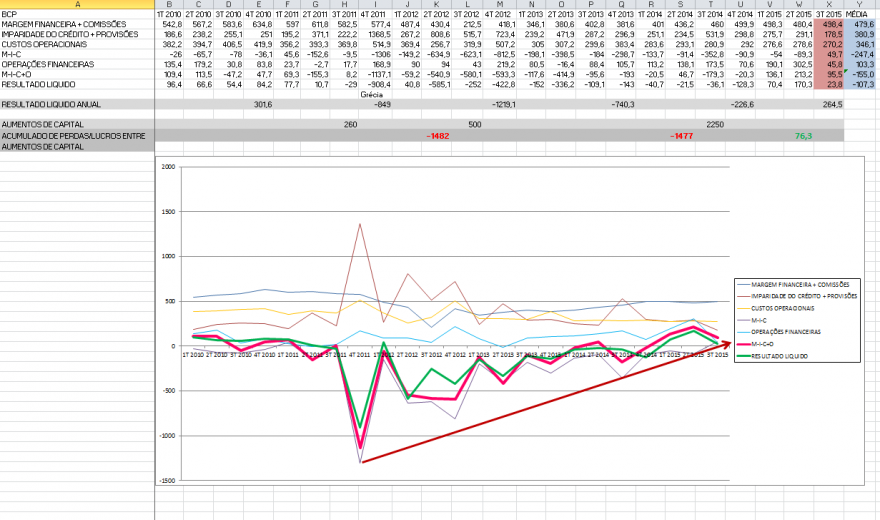Select capital increase cell 500
Image resolution: width=880 pixels, height=520 pixels.
click(x=468, y=125)
